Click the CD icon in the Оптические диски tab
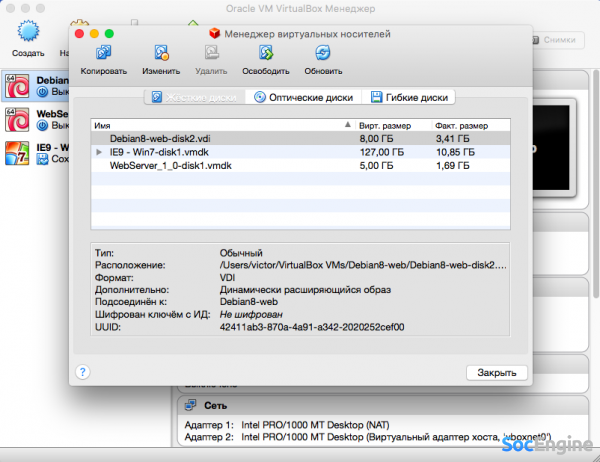 260,97
